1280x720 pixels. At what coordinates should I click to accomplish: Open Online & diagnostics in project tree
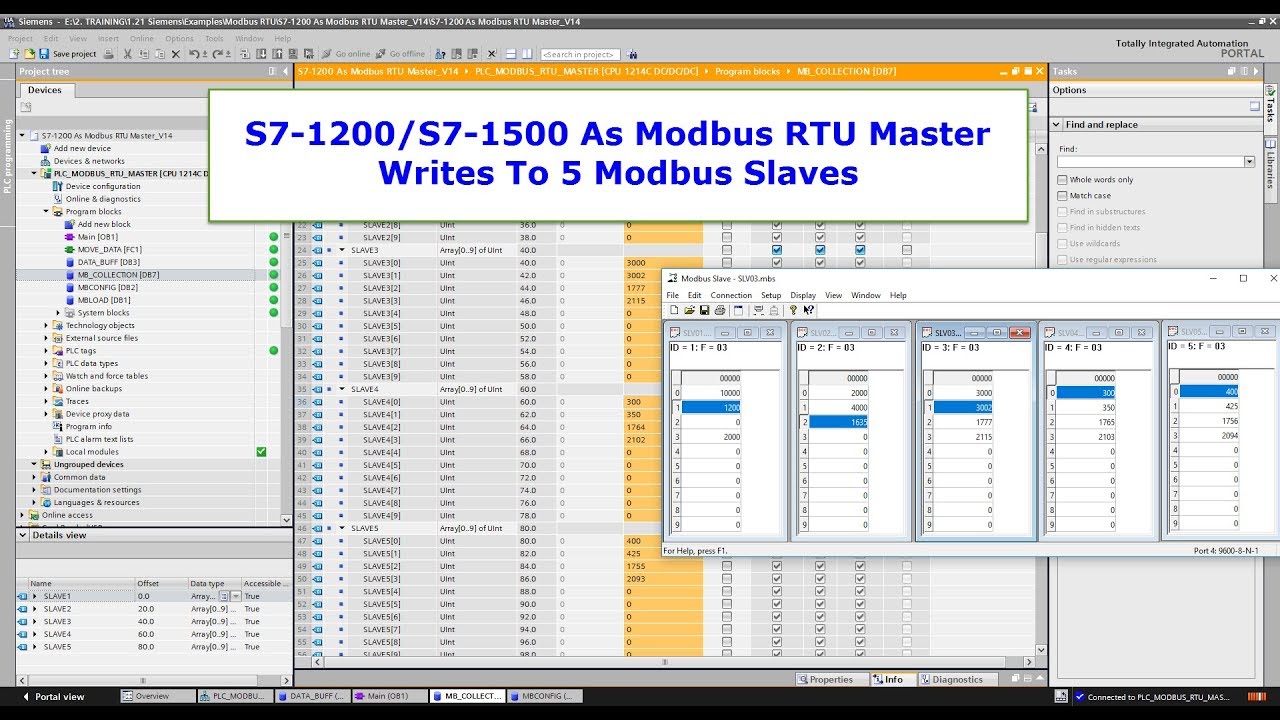[103, 199]
